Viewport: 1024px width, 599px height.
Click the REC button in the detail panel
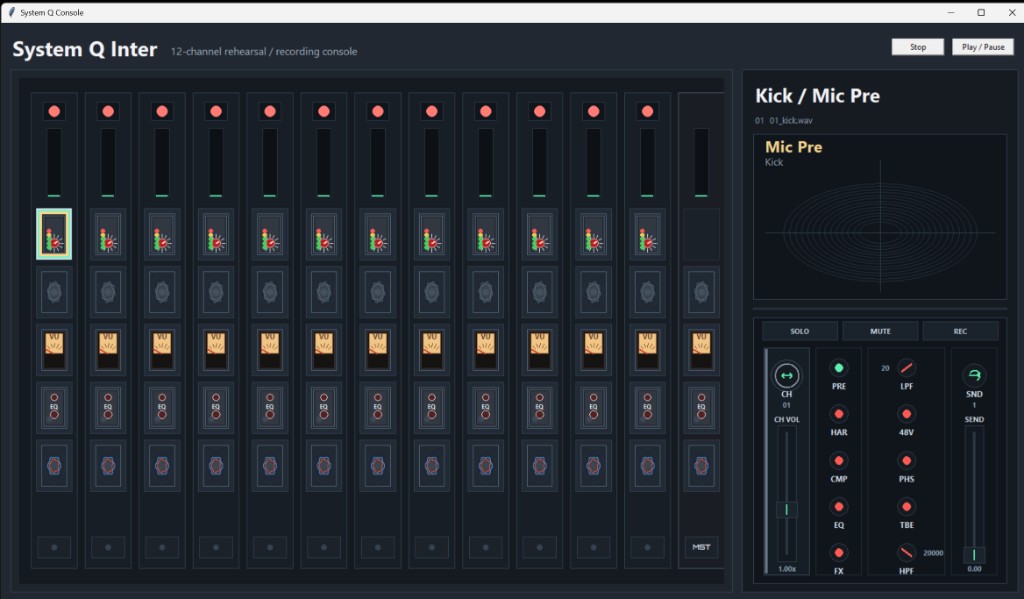pyautogui.click(x=960, y=331)
